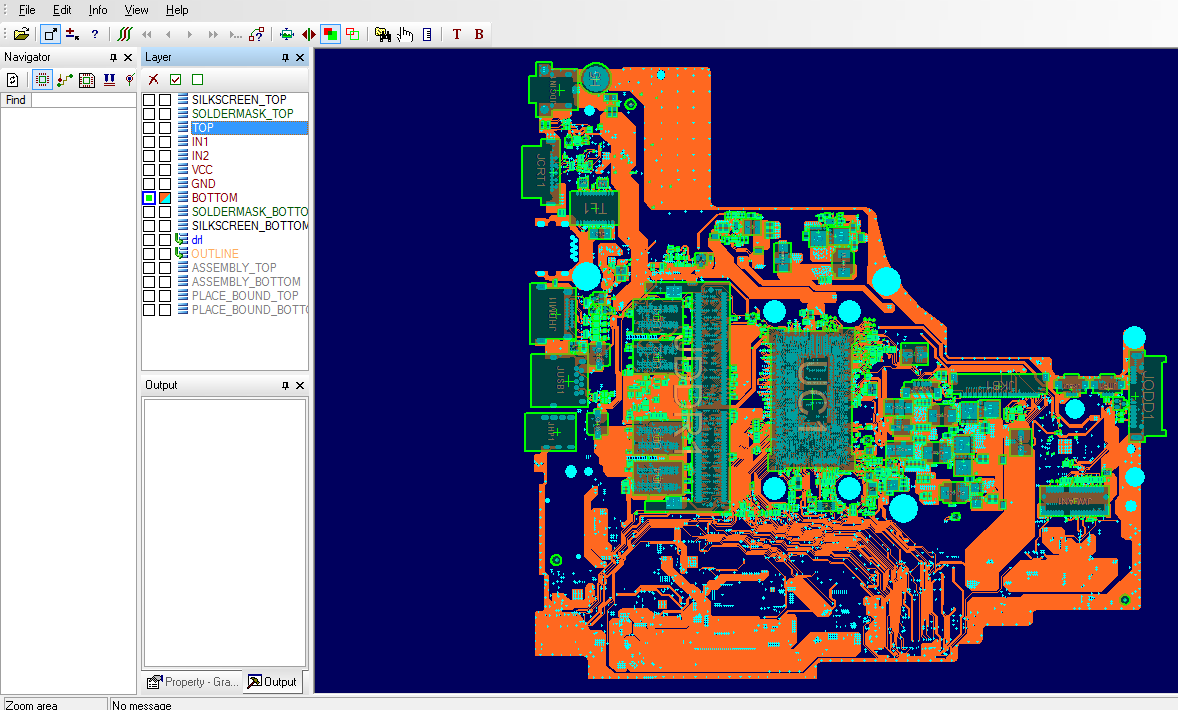
Task: Pin the Navigator panel with pushpin
Action: pos(113,57)
